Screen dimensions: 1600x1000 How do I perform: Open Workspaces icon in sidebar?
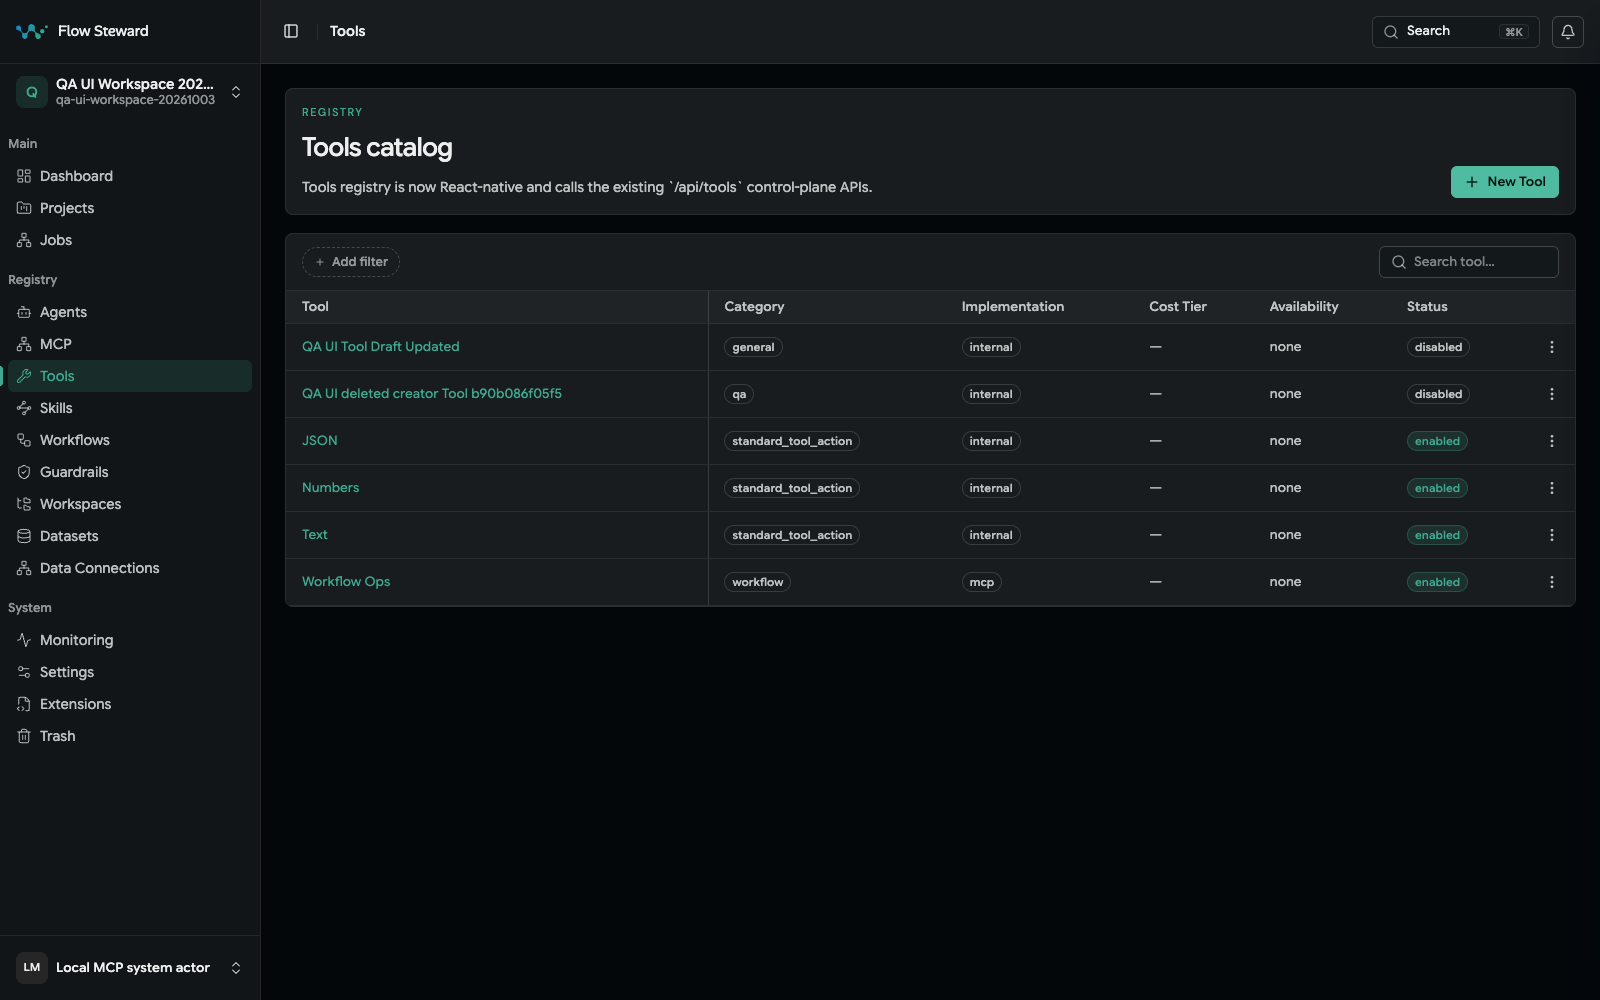[24, 504]
